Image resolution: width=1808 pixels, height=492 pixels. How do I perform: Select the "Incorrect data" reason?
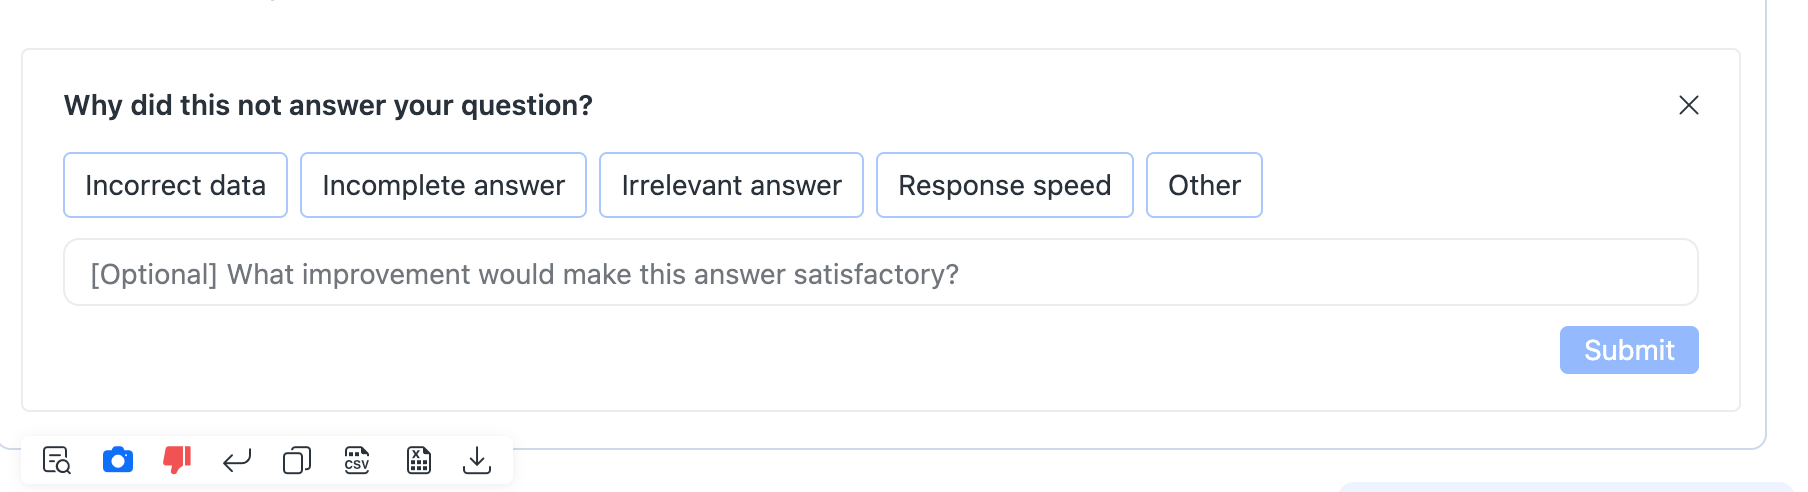(175, 185)
